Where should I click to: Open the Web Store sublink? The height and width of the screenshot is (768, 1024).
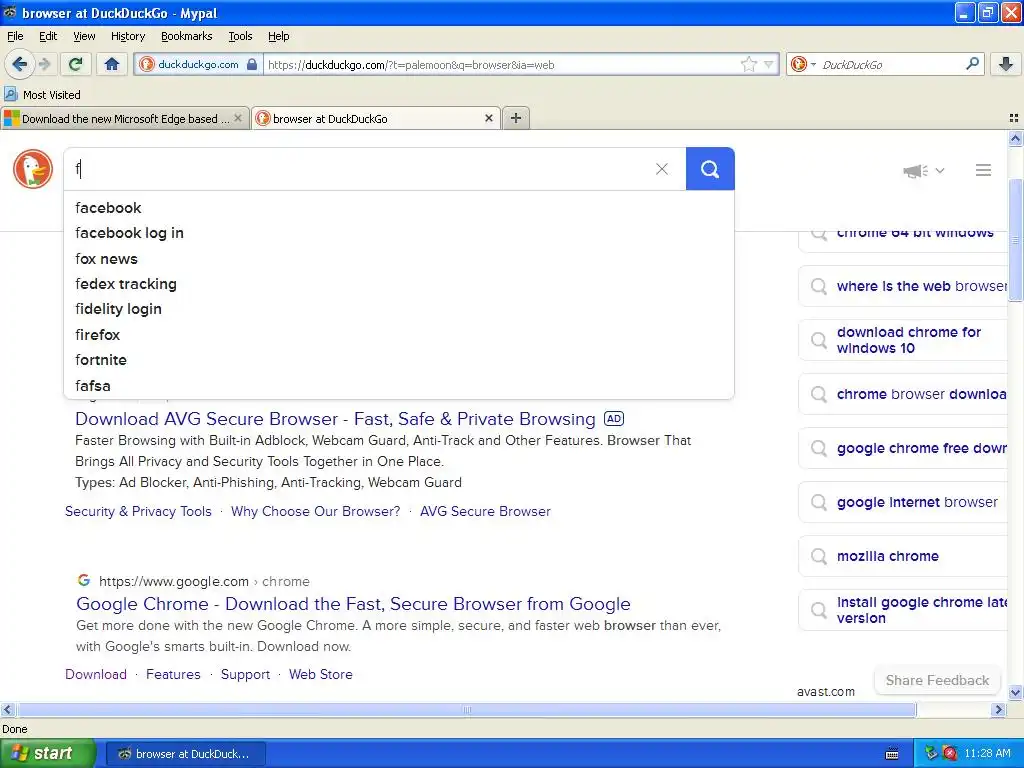[321, 674]
